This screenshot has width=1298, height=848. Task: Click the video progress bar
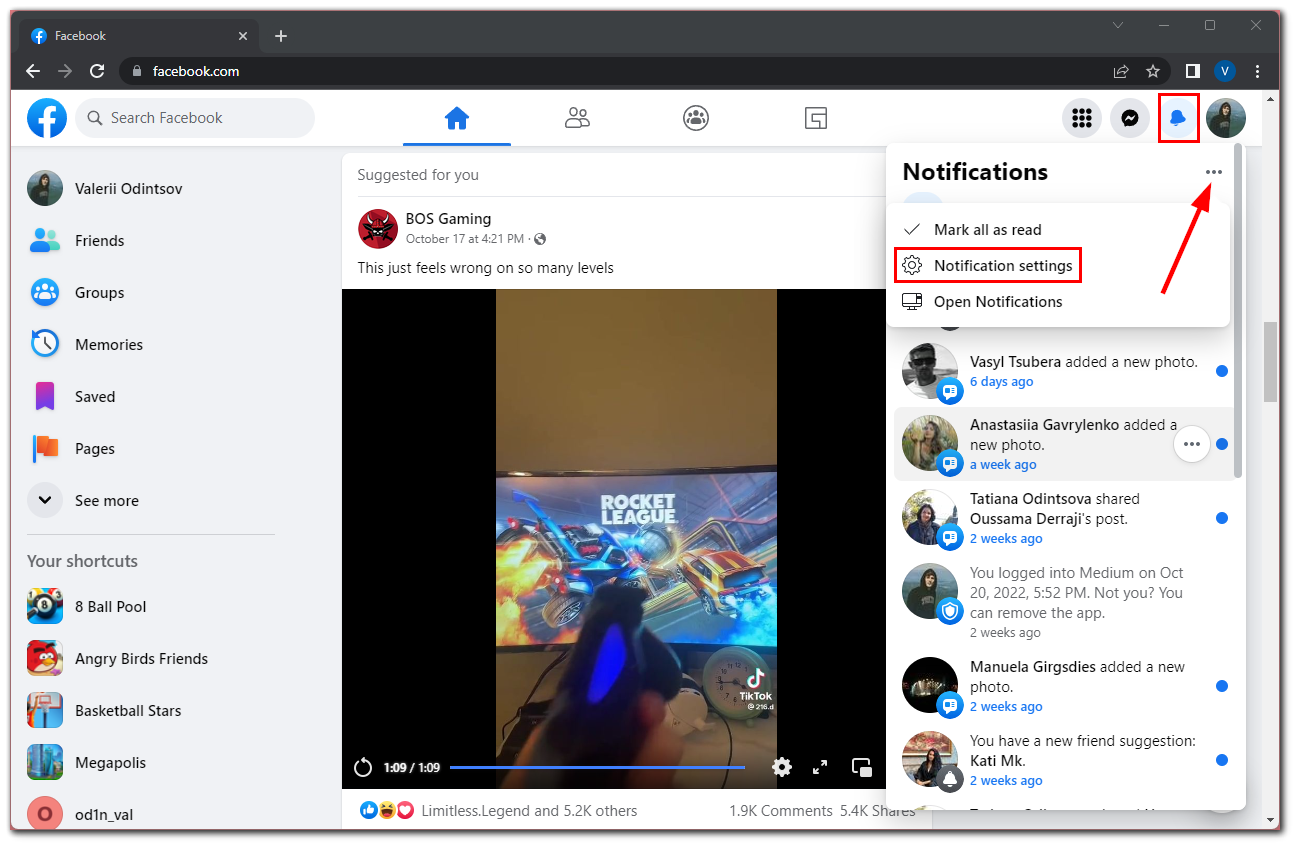coord(597,768)
